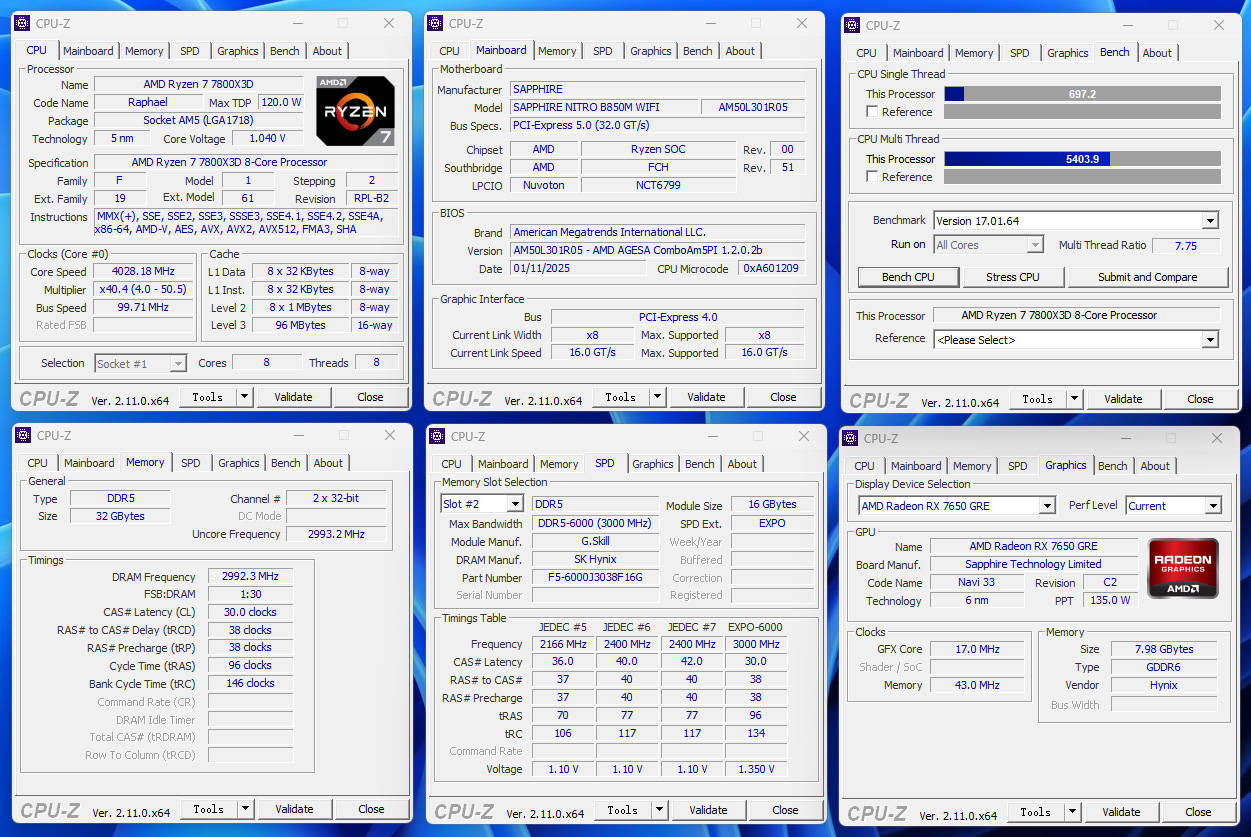Click the Radeon Graphics logo in GPU section
The height and width of the screenshot is (837, 1251).
coord(1182,568)
